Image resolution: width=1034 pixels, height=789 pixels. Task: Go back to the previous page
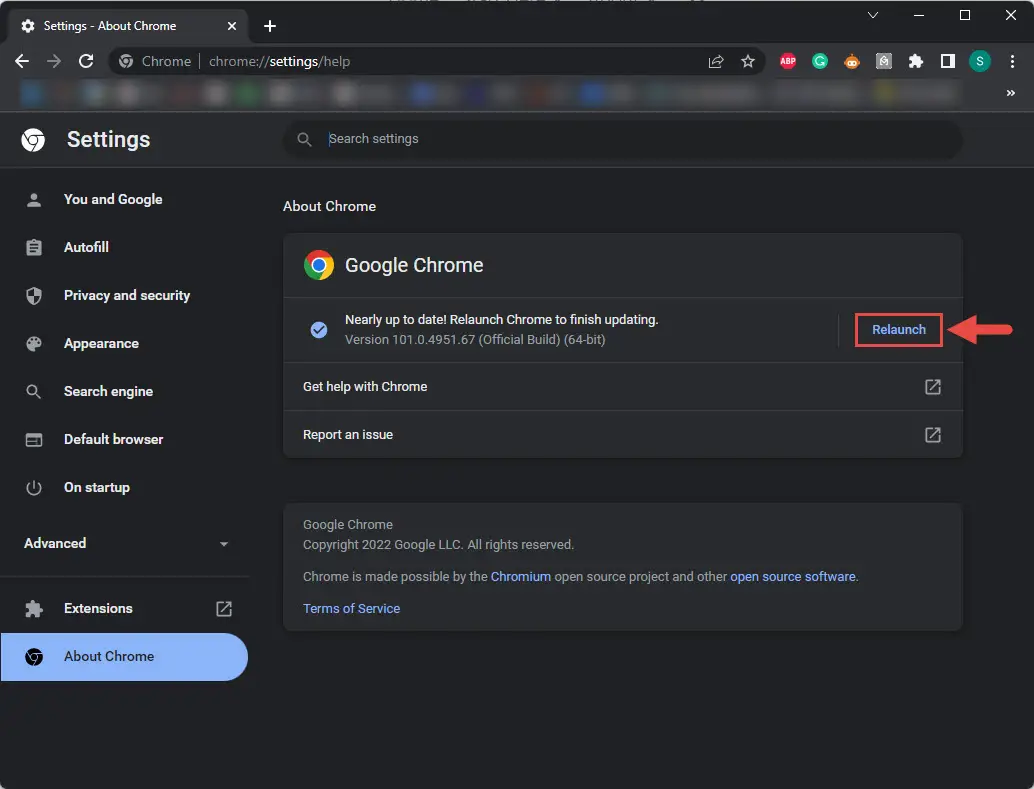click(x=22, y=61)
